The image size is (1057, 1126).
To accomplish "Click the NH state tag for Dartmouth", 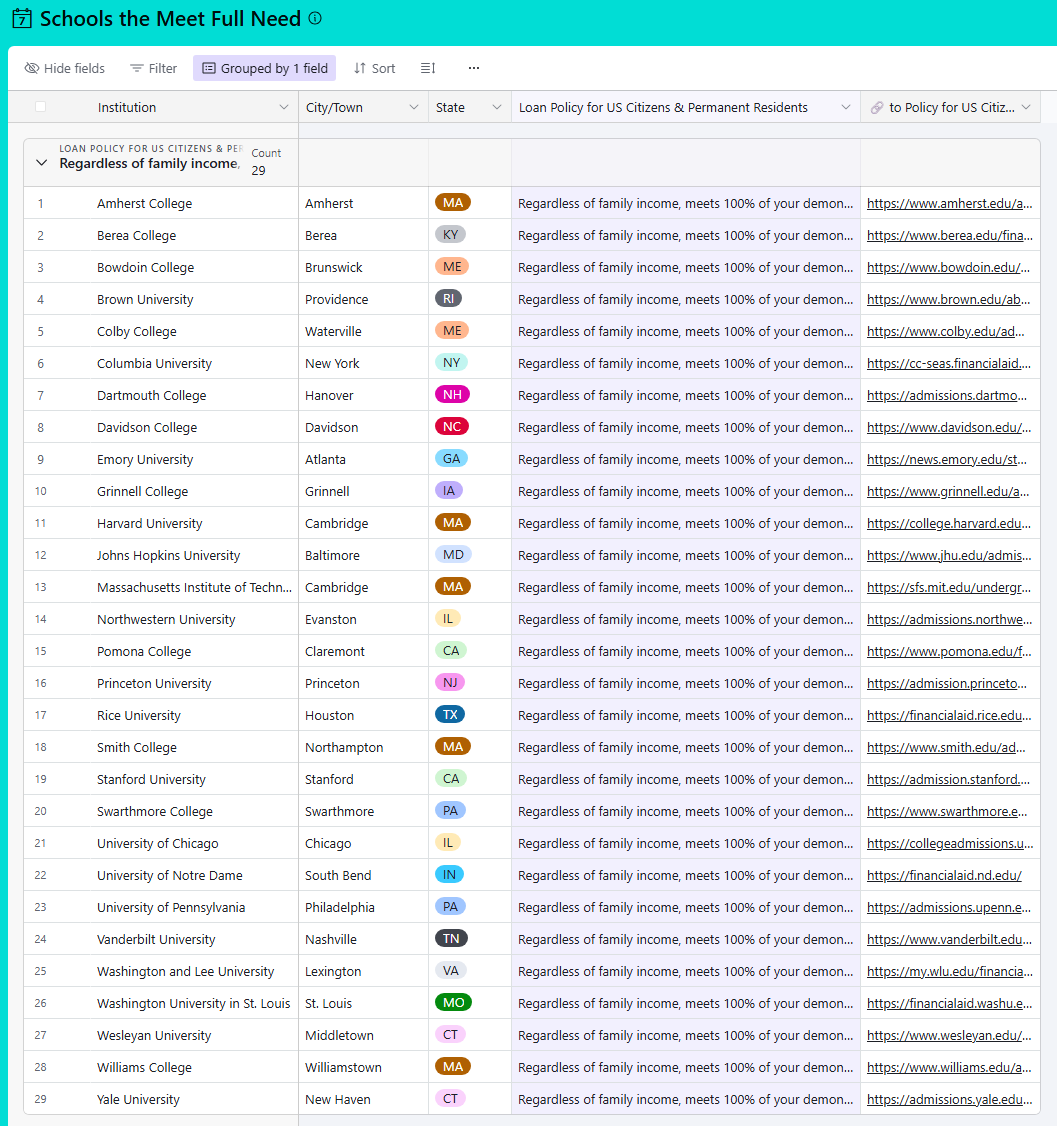I will [452, 395].
